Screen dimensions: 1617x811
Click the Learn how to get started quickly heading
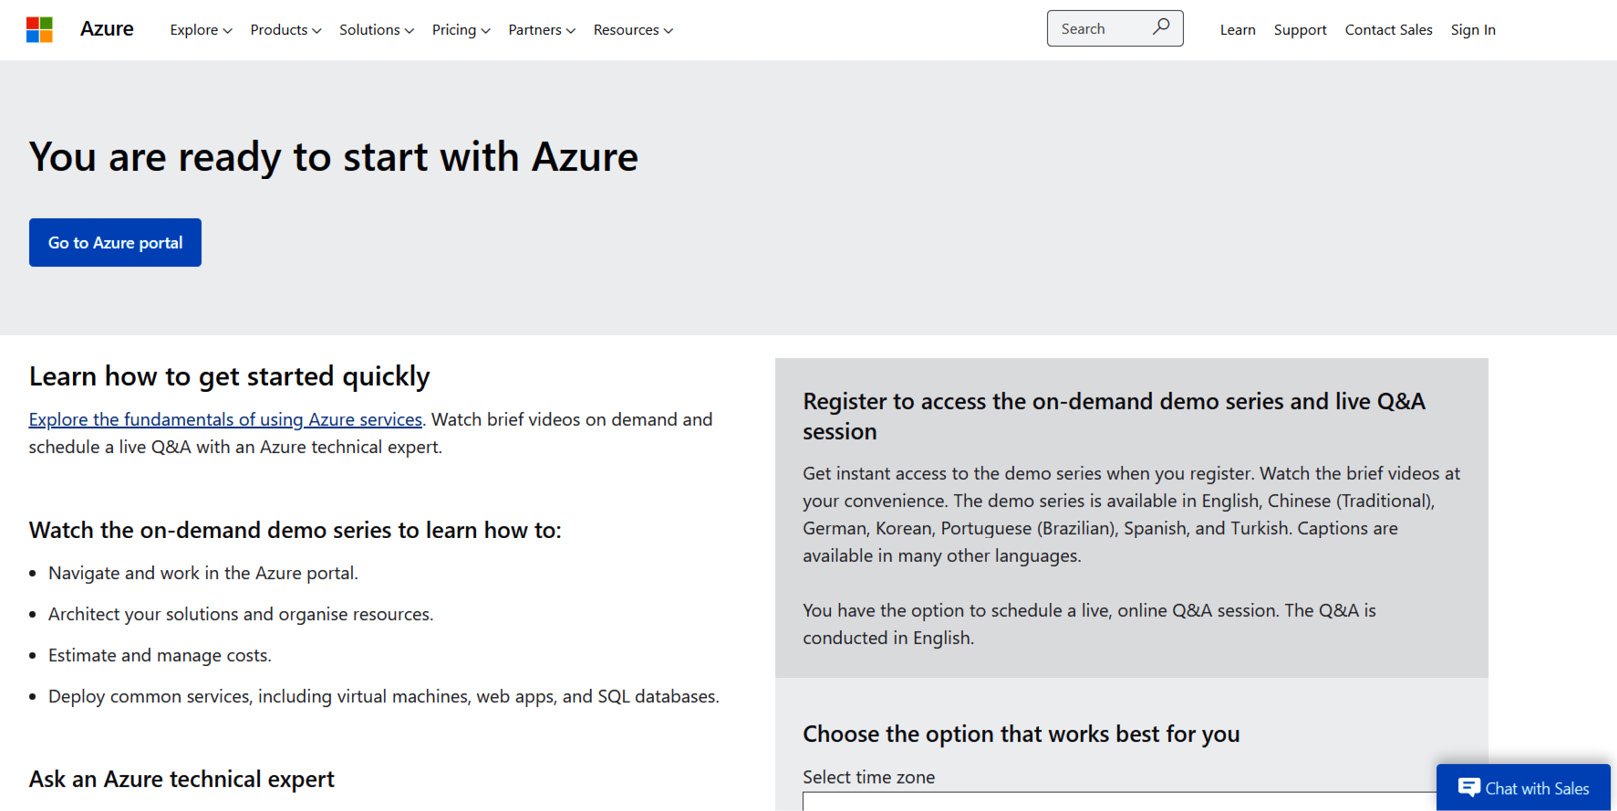pyautogui.click(x=229, y=376)
